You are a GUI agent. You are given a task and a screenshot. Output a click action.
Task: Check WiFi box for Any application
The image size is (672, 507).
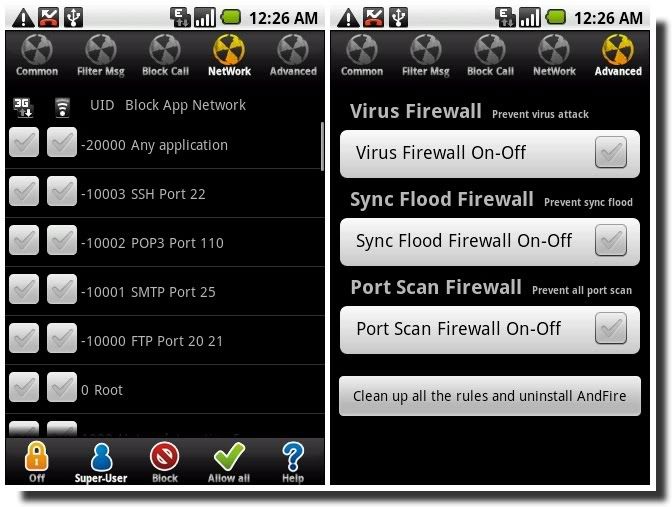pos(62,142)
